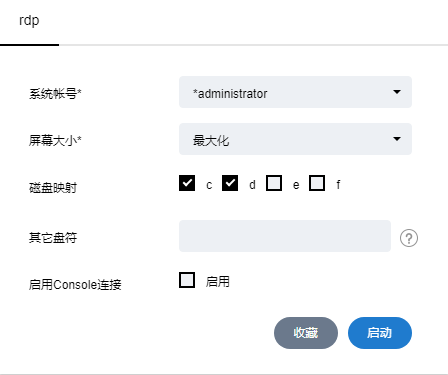Click the letter e drive label
Screen dimensions: 448x375
[x=296, y=185]
